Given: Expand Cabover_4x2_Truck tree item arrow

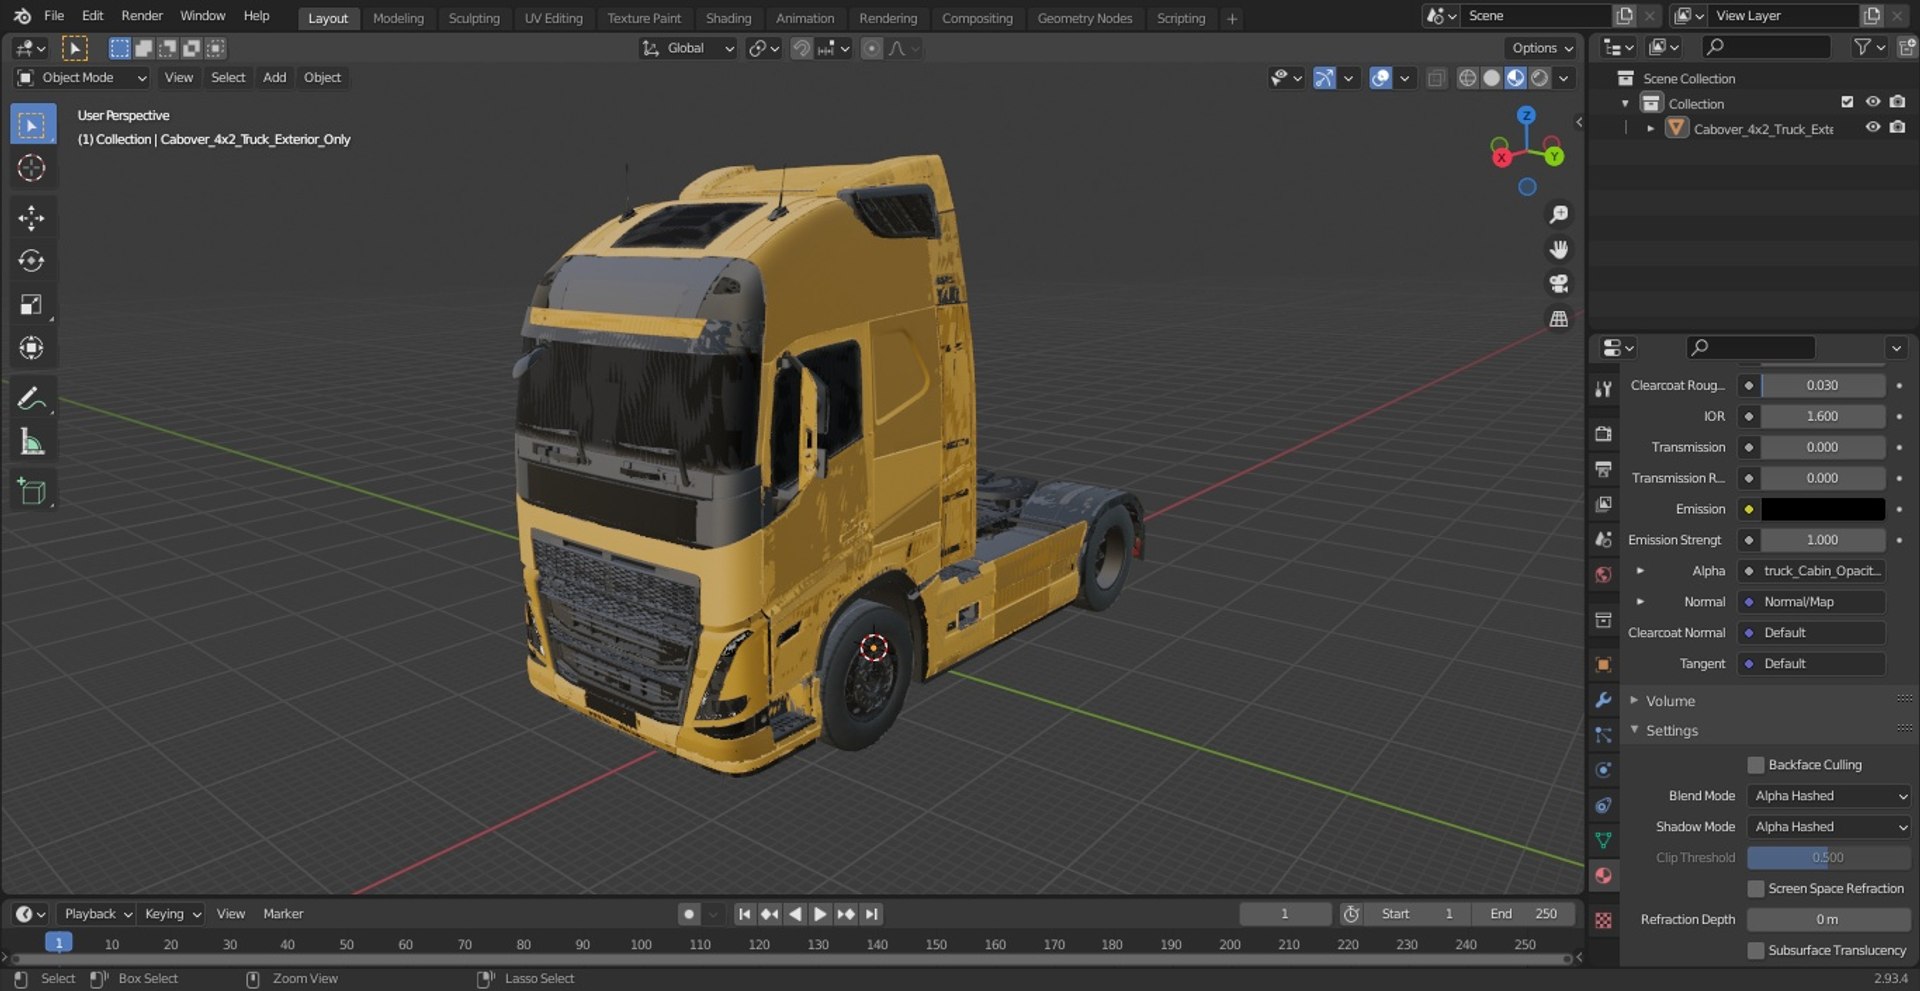Looking at the screenshot, I should point(1650,129).
